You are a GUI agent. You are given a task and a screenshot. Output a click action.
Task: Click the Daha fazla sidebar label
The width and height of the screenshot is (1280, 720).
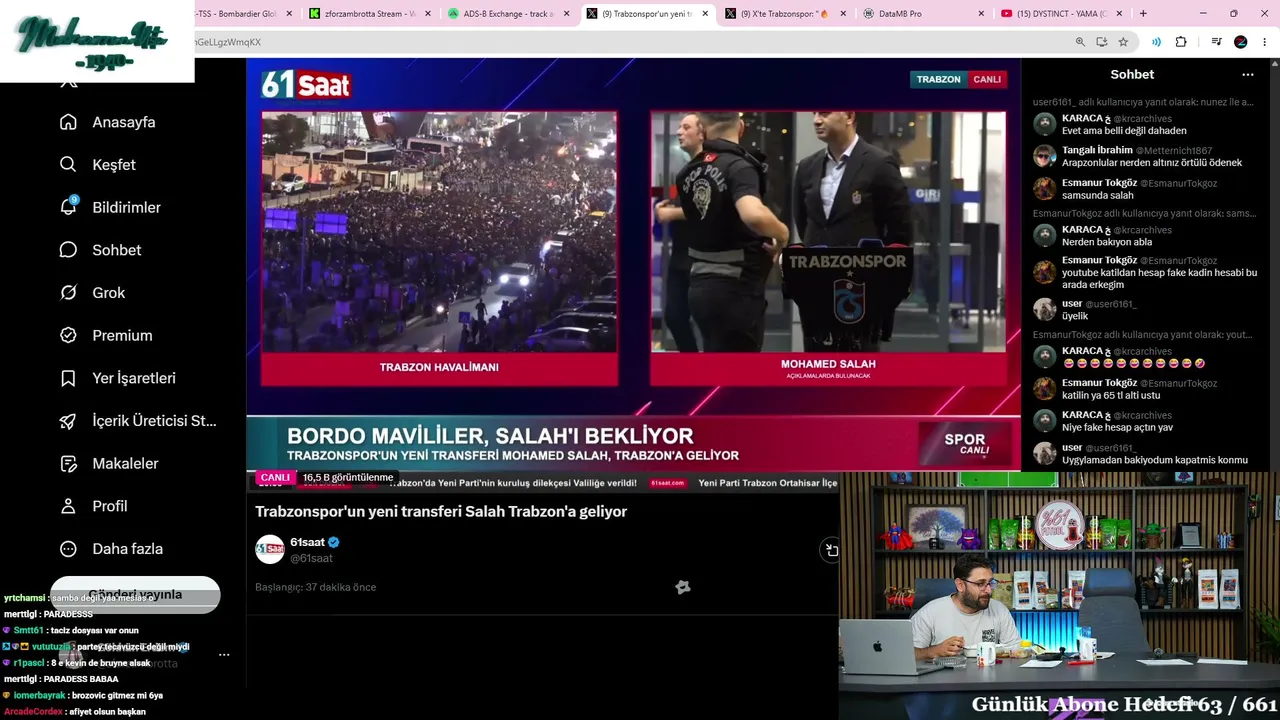click(x=128, y=549)
